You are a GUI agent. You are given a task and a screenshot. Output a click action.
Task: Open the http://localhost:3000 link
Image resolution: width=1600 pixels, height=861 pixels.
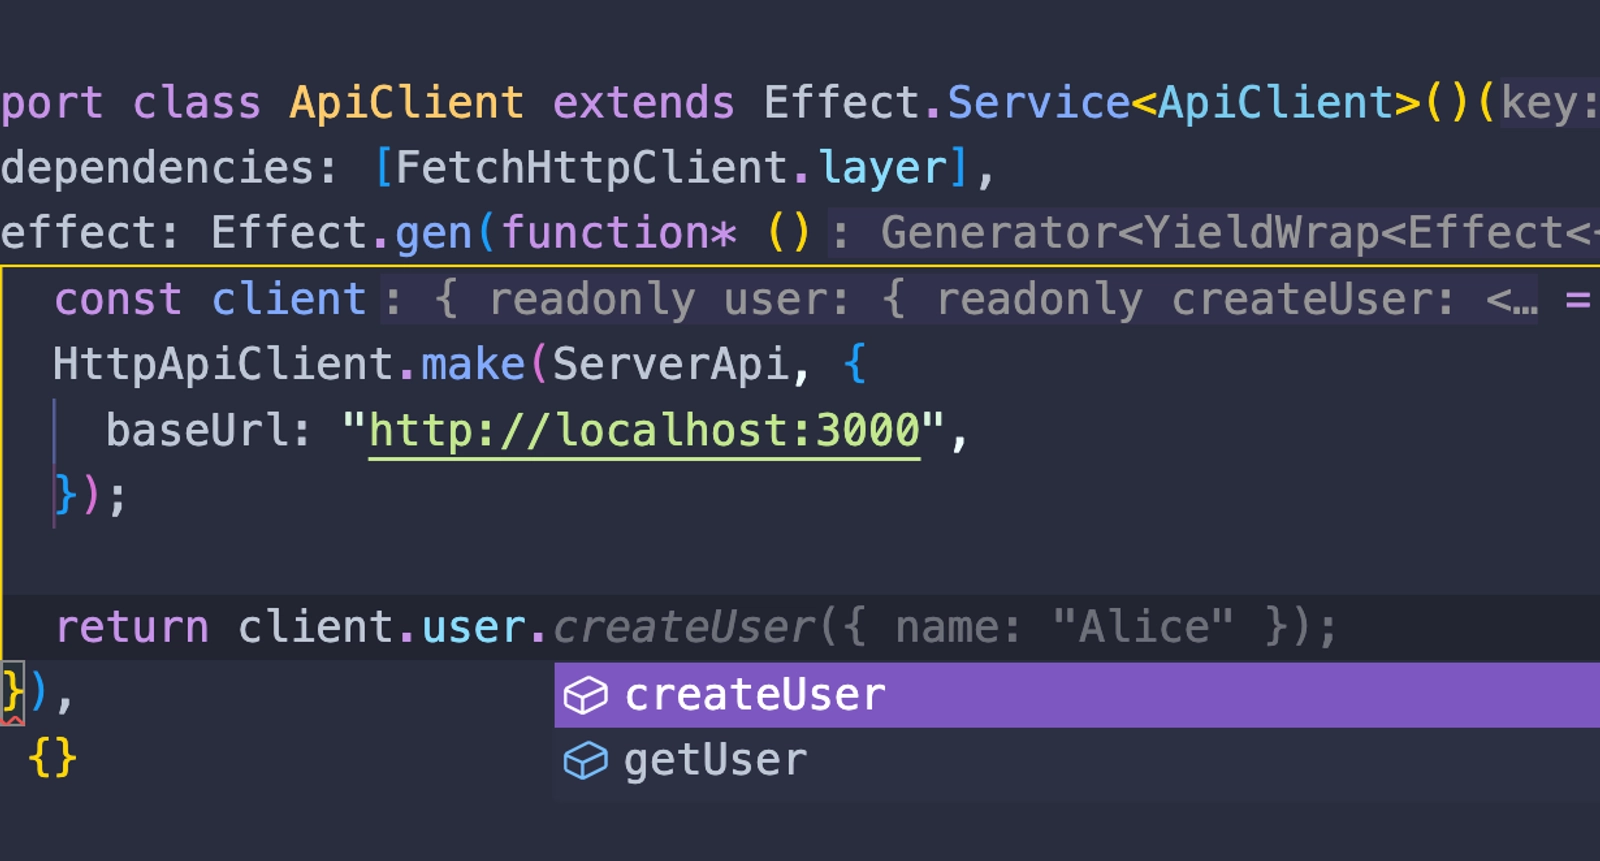pyautogui.click(x=644, y=431)
